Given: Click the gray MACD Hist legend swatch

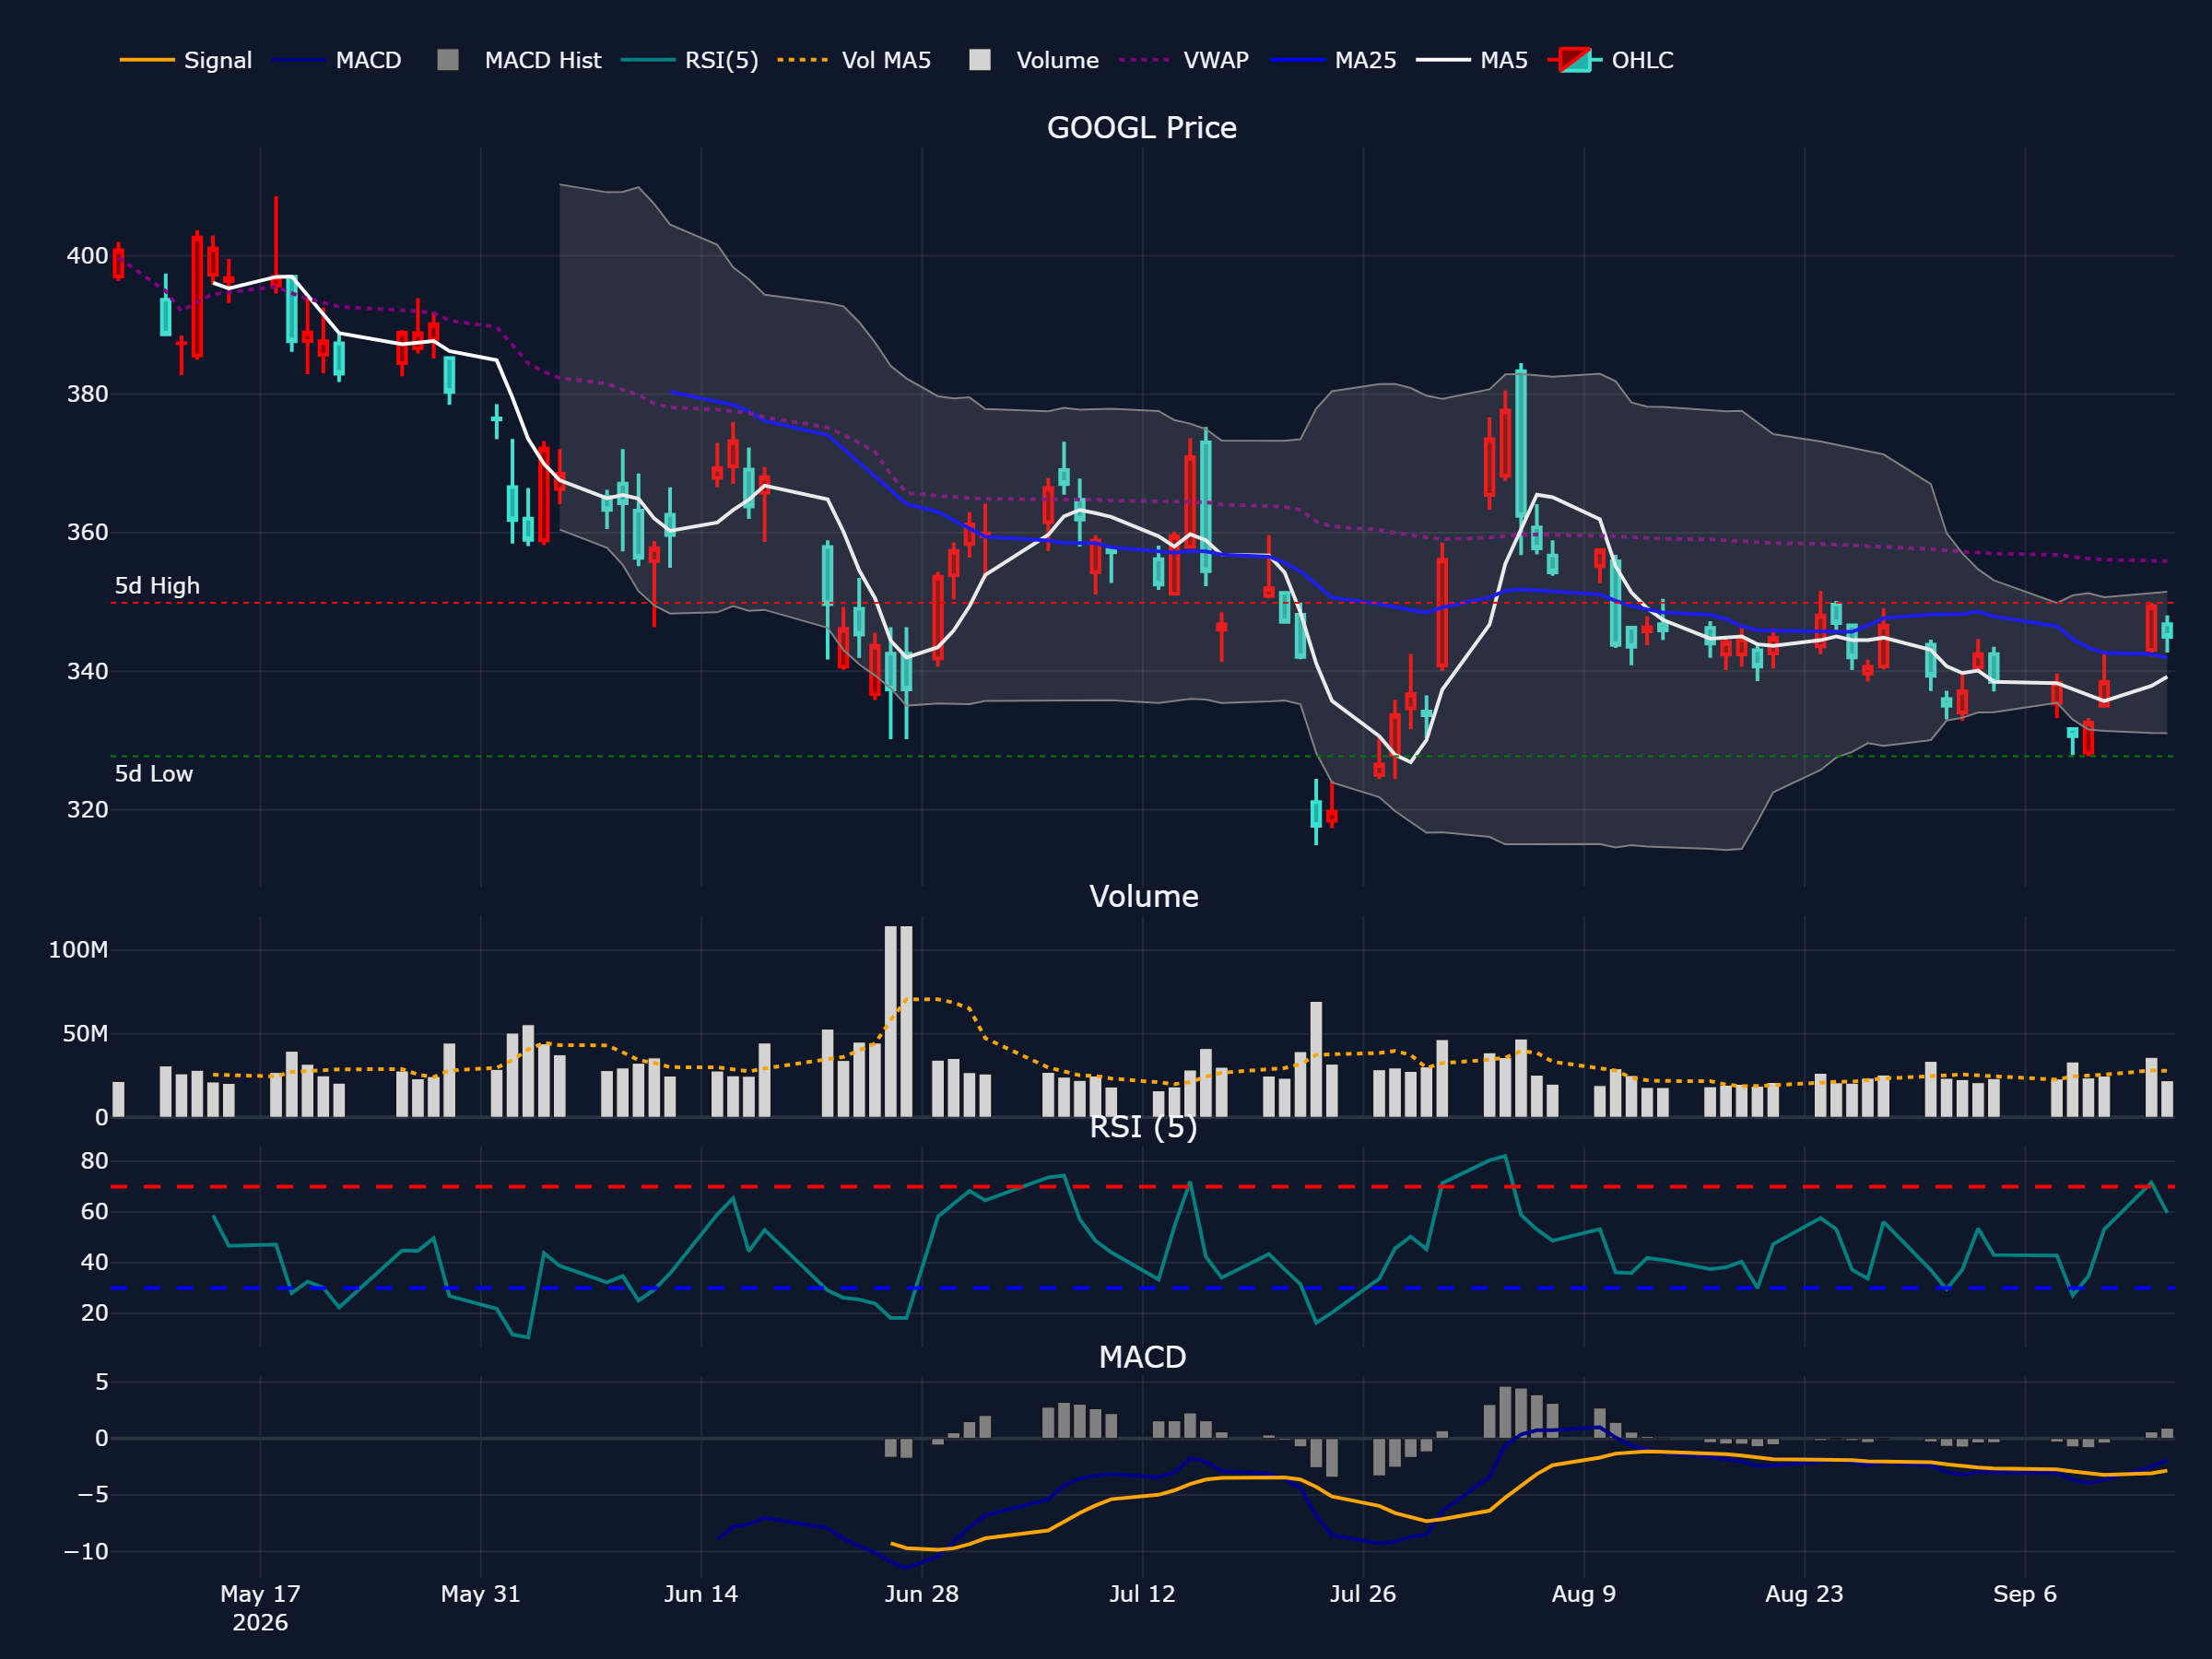Looking at the screenshot, I should 448,60.
